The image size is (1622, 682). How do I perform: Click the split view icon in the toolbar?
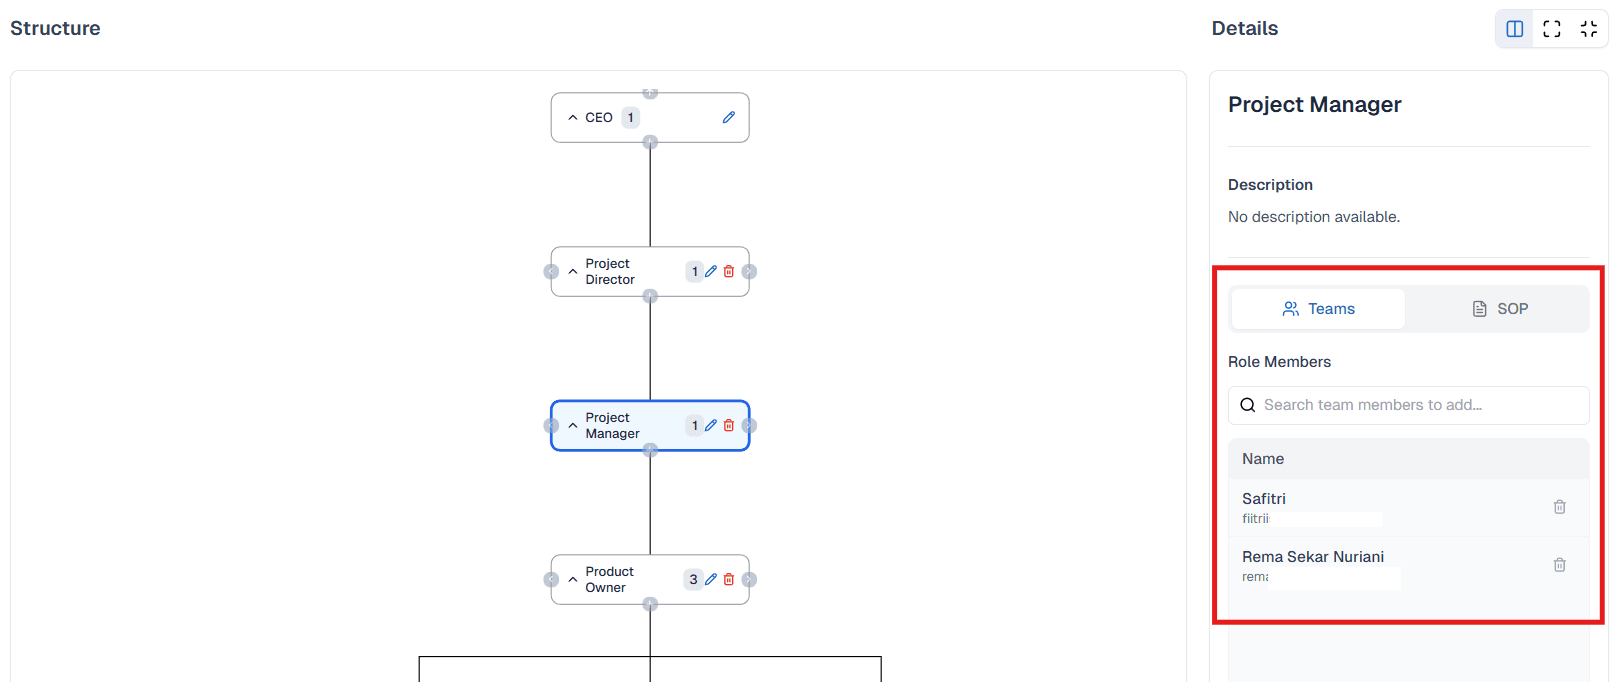pos(1513,28)
